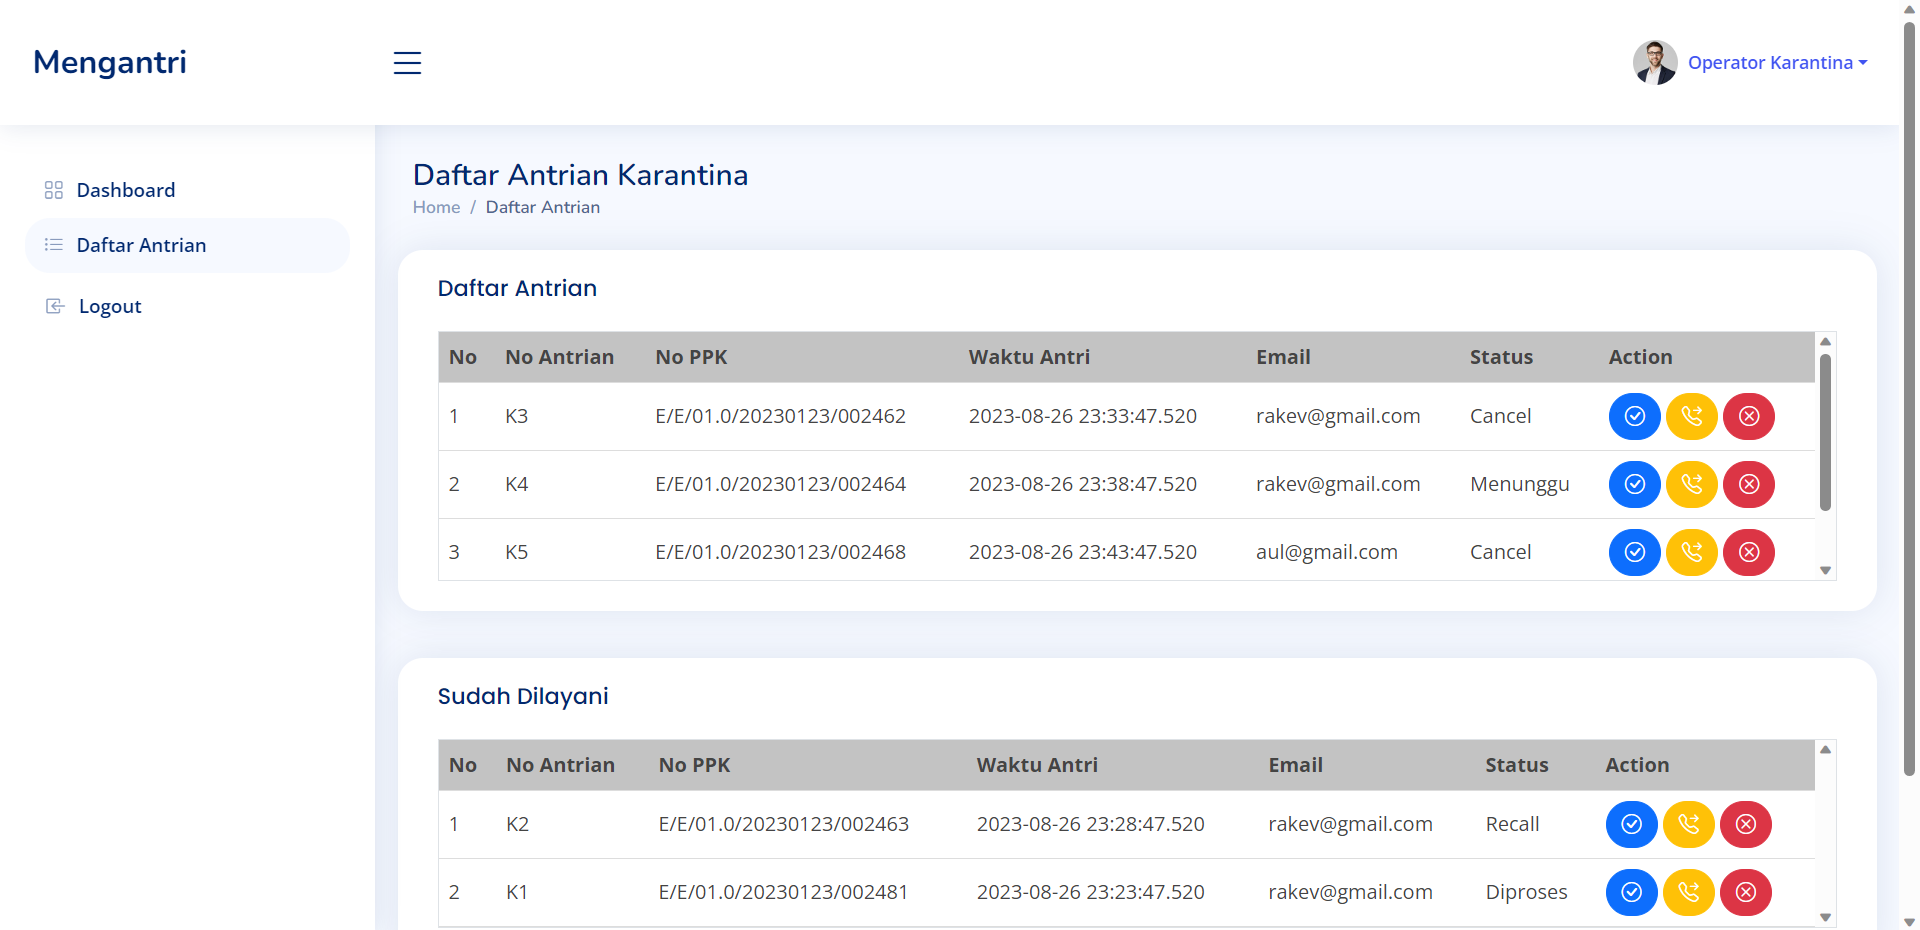Screen dimensions: 1920x930
Task: Click PPK number E/E/01.0/20230123/002463
Action: pyautogui.click(x=784, y=824)
